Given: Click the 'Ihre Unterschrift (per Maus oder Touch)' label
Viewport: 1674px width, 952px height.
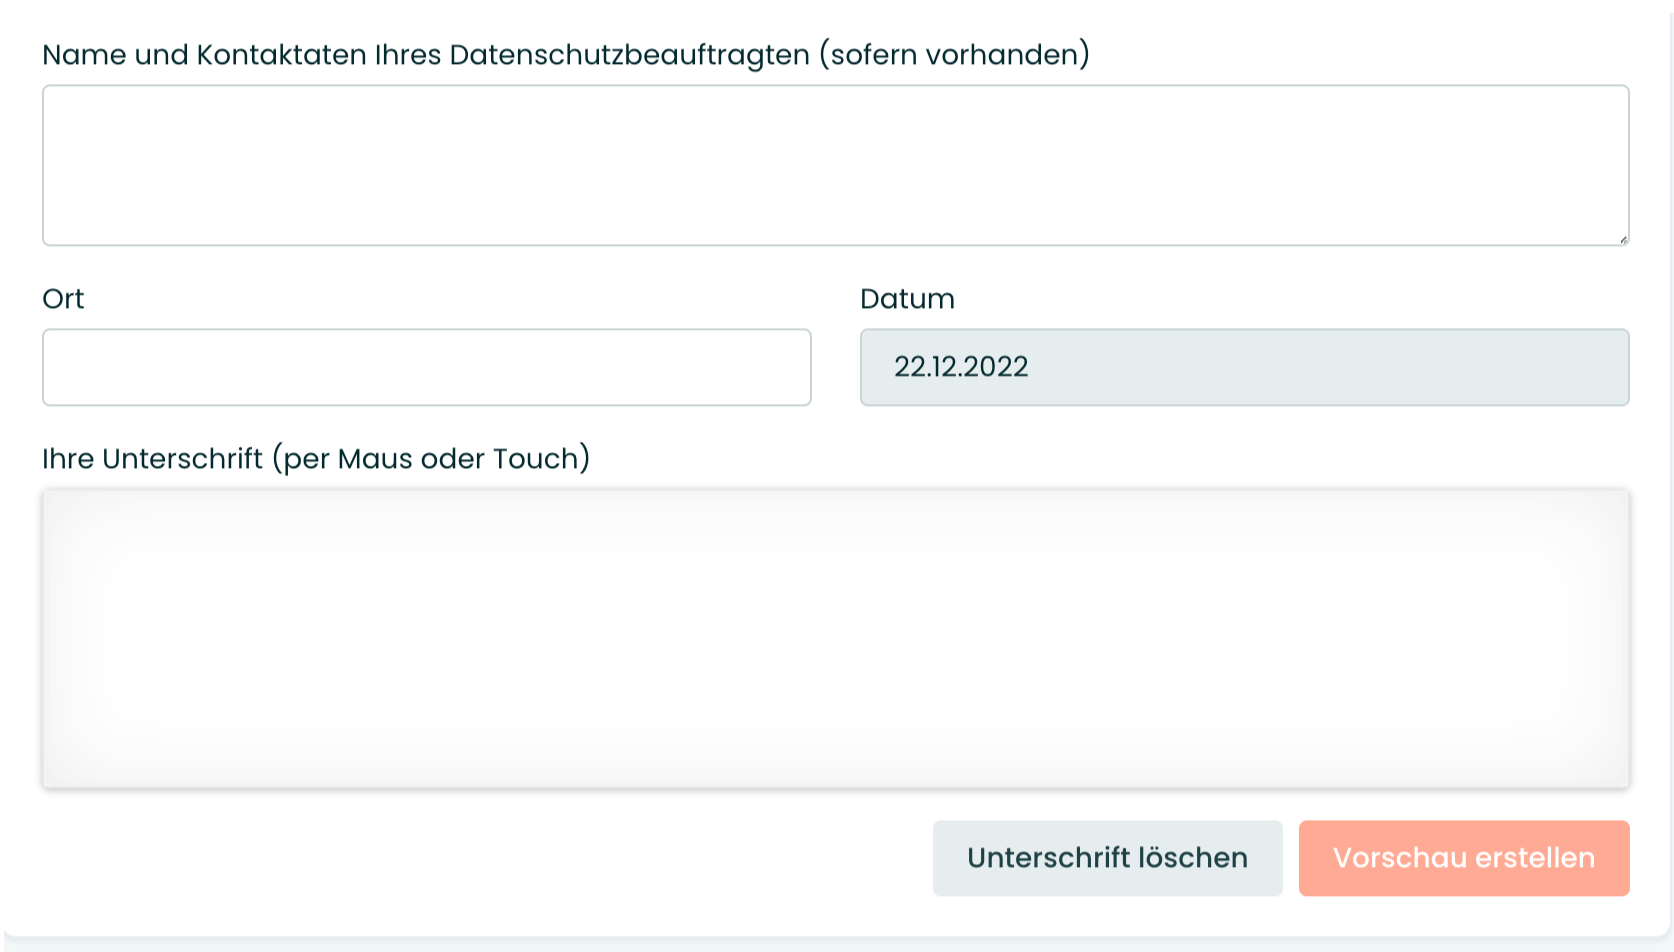Looking at the screenshot, I should (316, 459).
